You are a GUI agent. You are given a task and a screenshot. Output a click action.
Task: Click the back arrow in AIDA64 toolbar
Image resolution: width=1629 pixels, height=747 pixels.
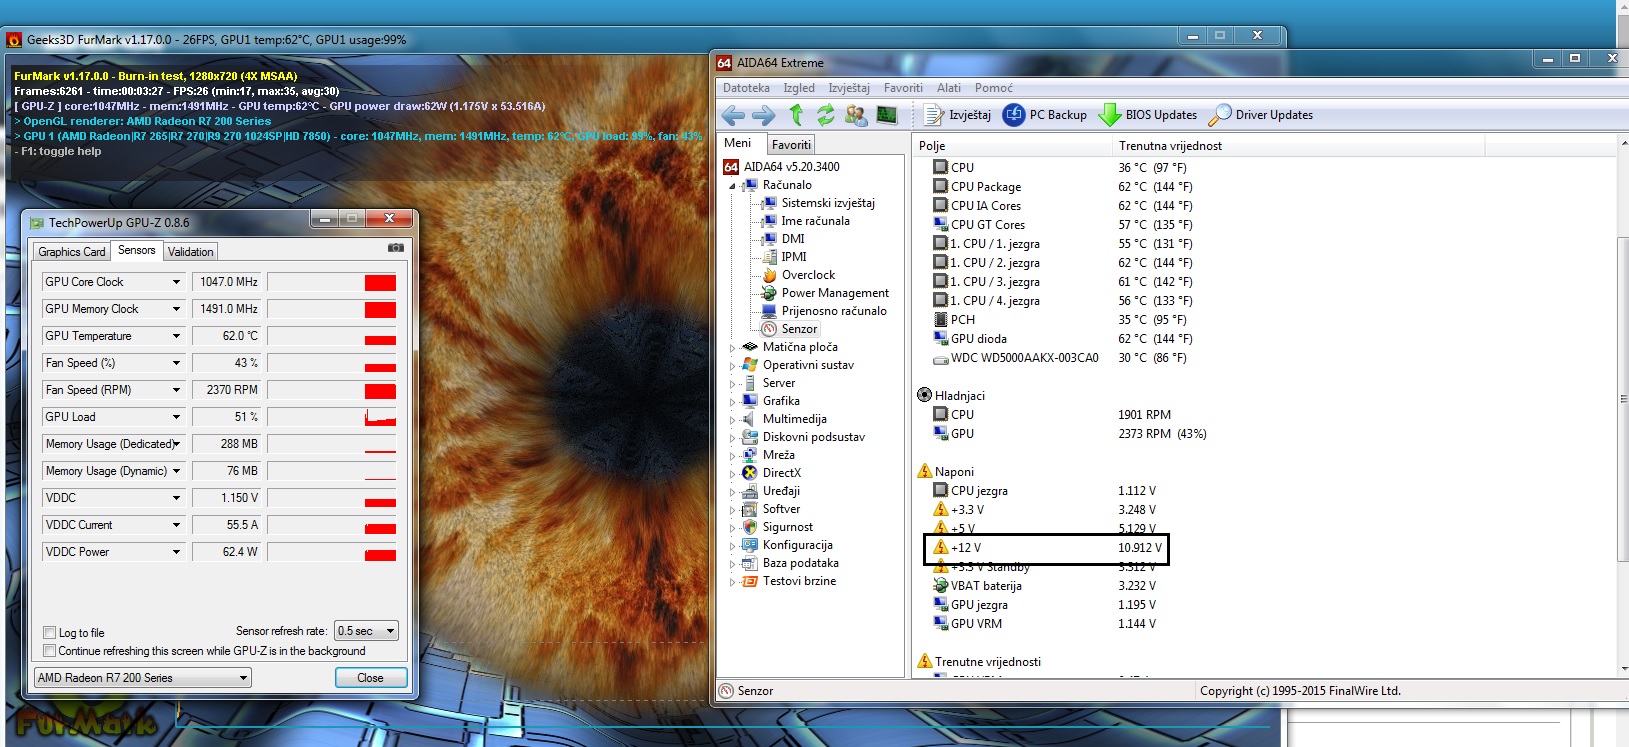(x=732, y=115)
